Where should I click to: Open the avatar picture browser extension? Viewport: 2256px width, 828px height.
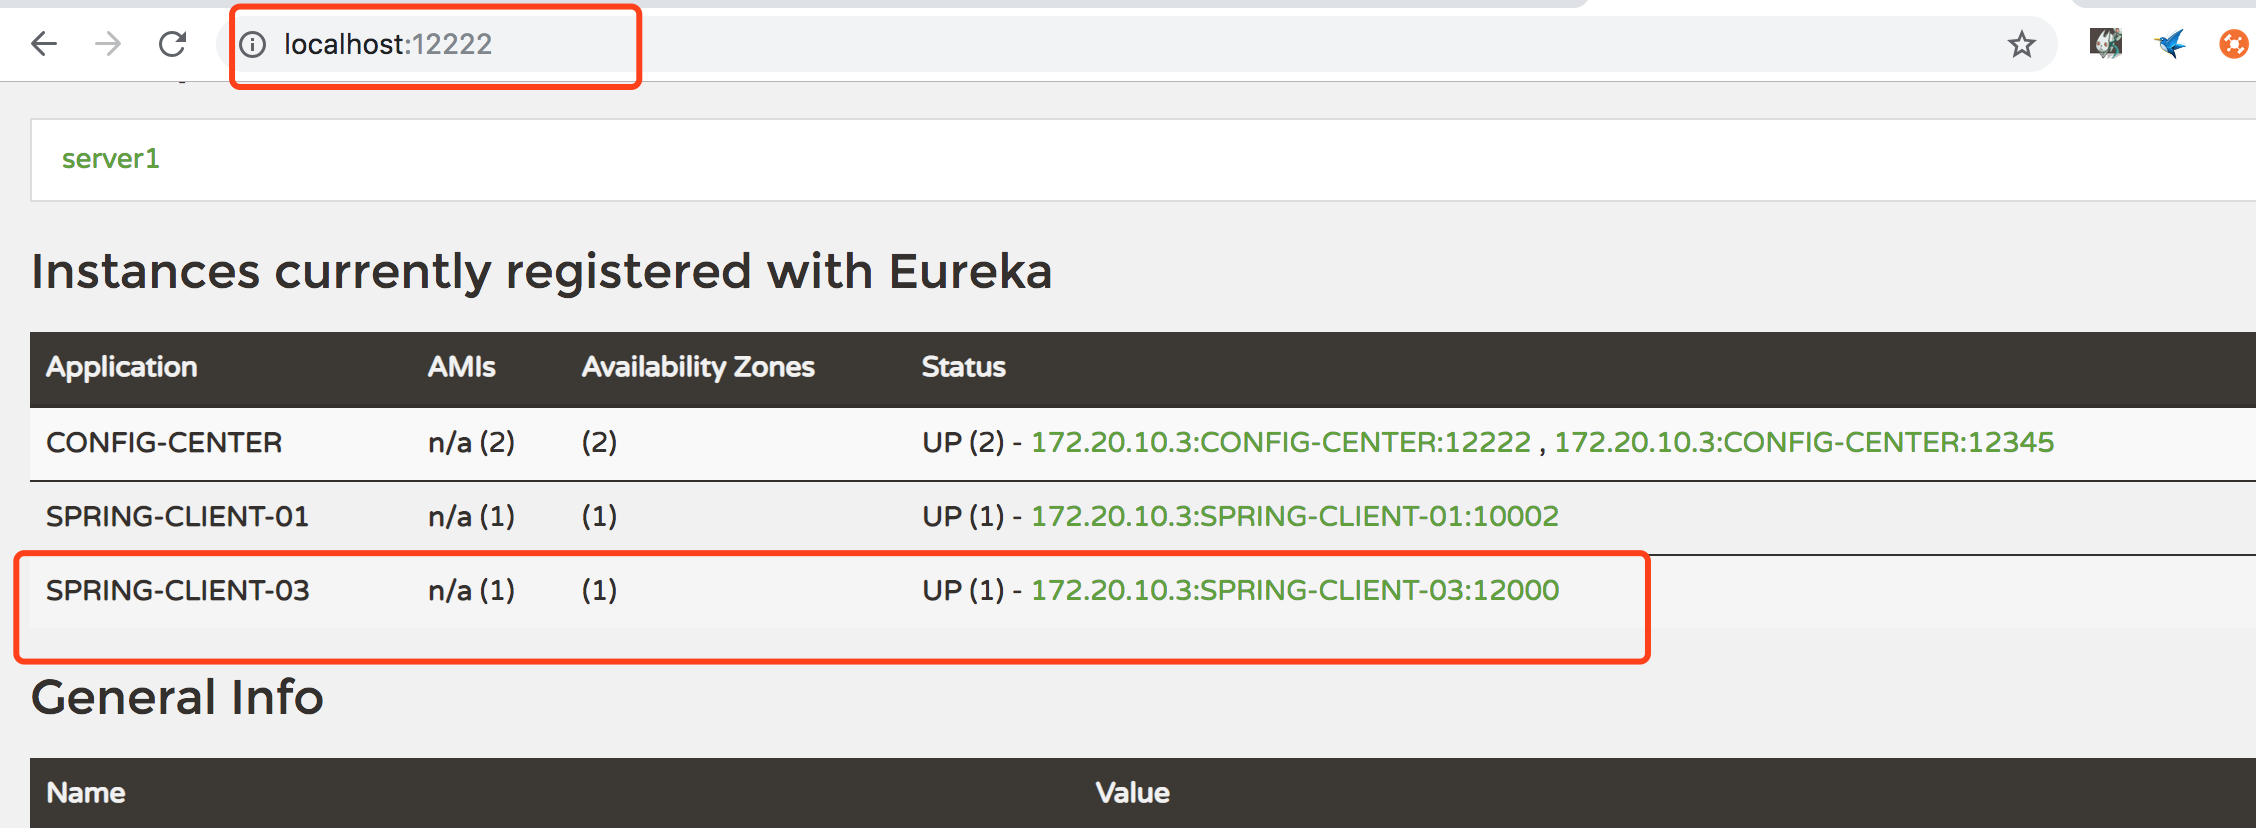coord(2105,43)
